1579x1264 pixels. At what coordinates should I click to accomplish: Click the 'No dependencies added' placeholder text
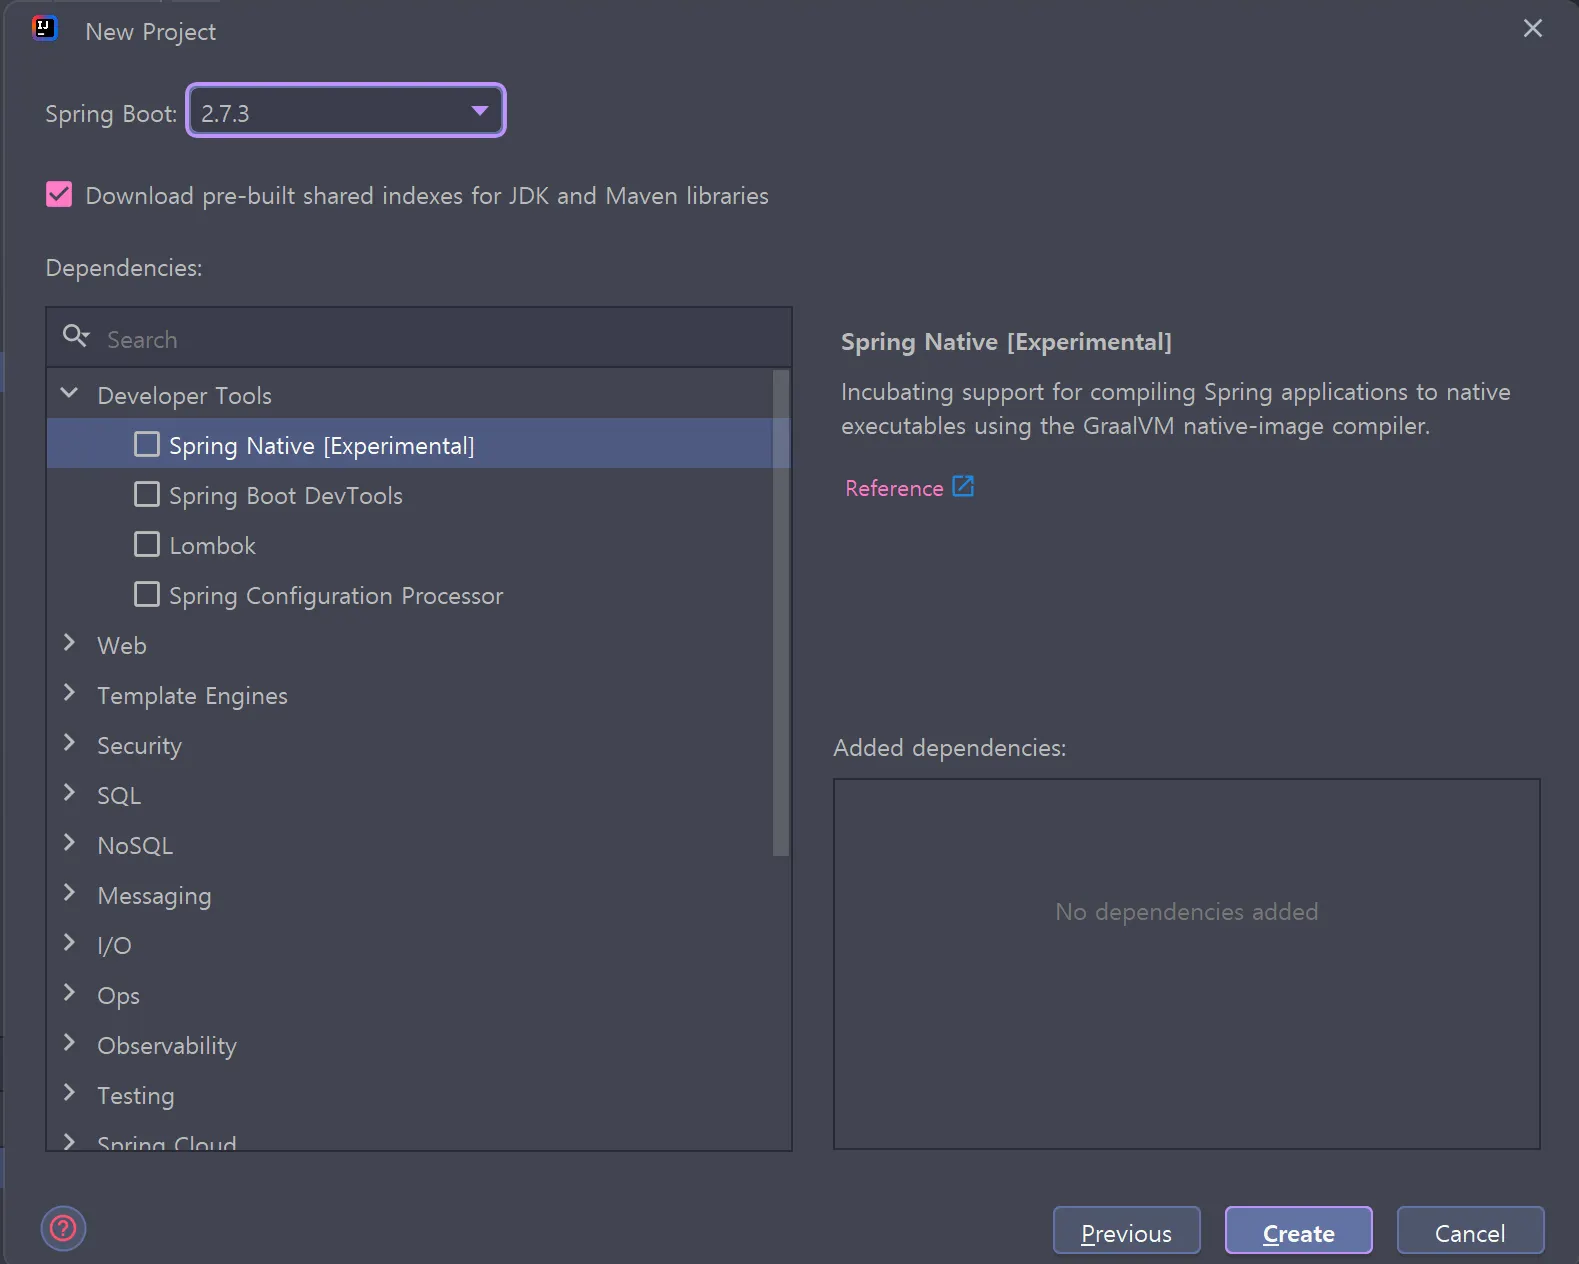(1186, 912)
